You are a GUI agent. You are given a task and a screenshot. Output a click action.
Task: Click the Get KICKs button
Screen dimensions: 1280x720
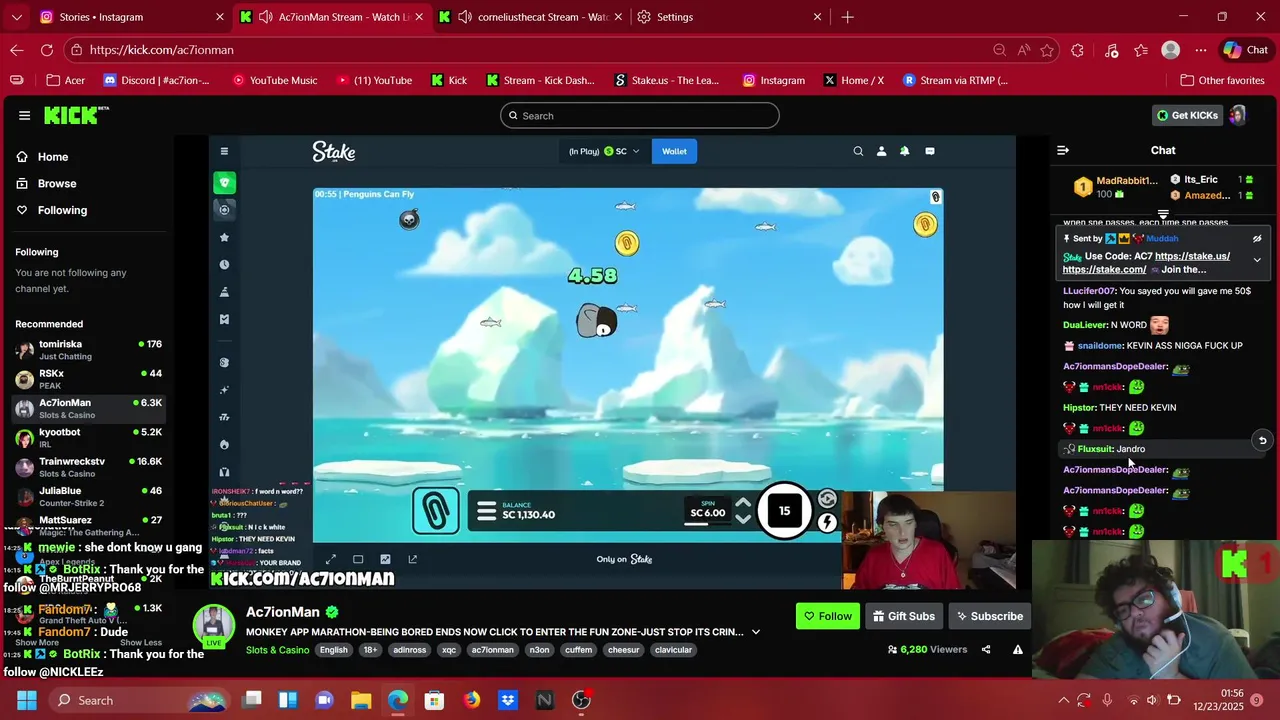click(1187, 115)
